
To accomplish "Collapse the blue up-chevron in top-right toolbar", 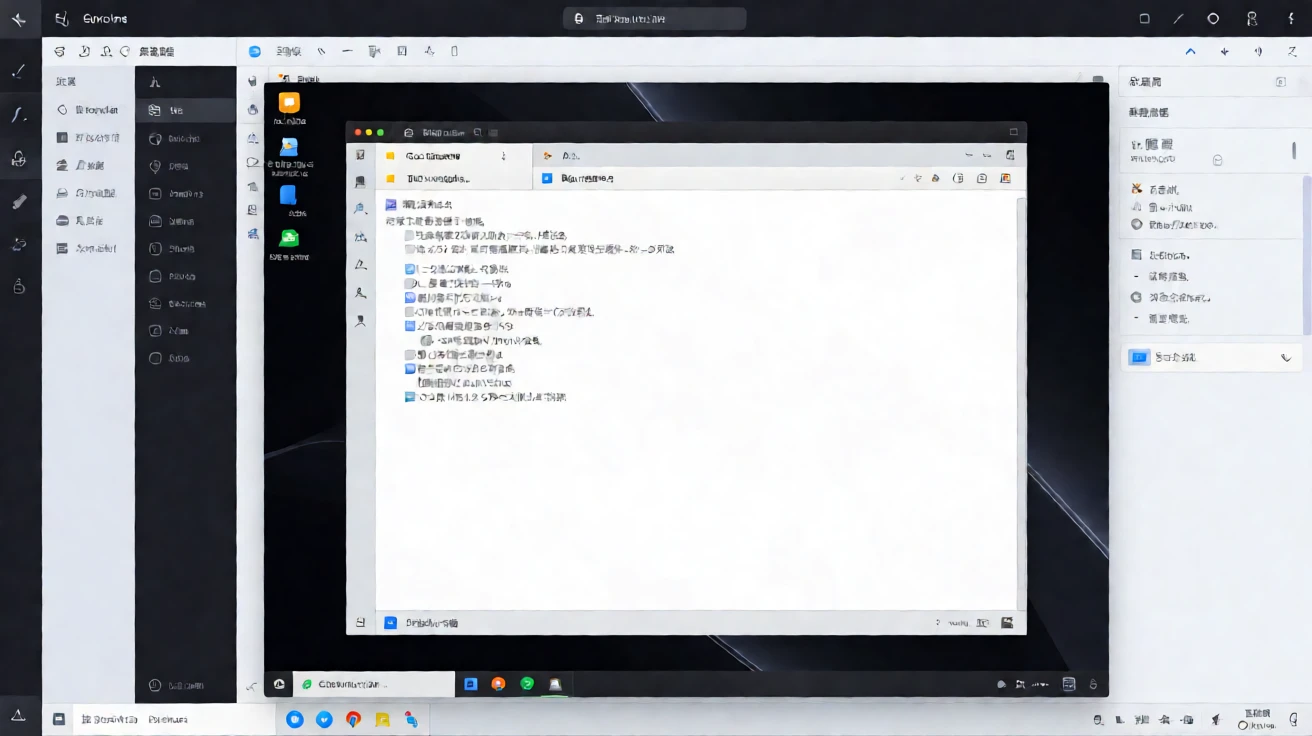I will [x=1190, y=51].
